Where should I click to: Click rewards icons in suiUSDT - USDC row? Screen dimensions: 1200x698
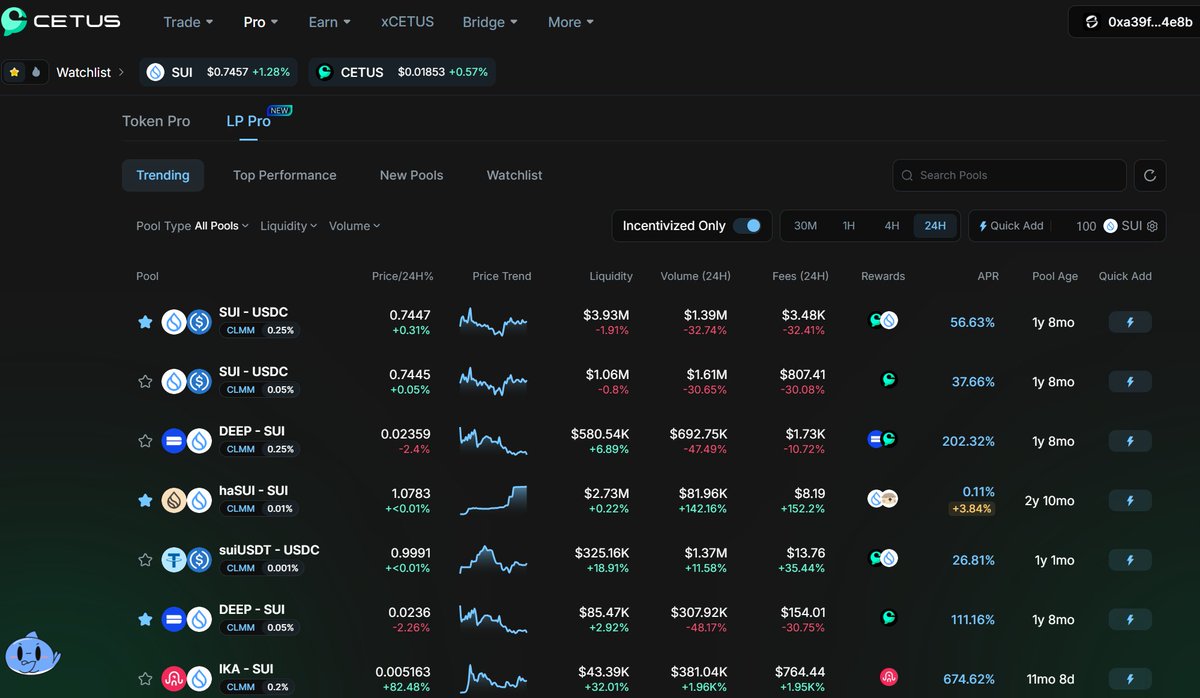(x=883, y=558)
